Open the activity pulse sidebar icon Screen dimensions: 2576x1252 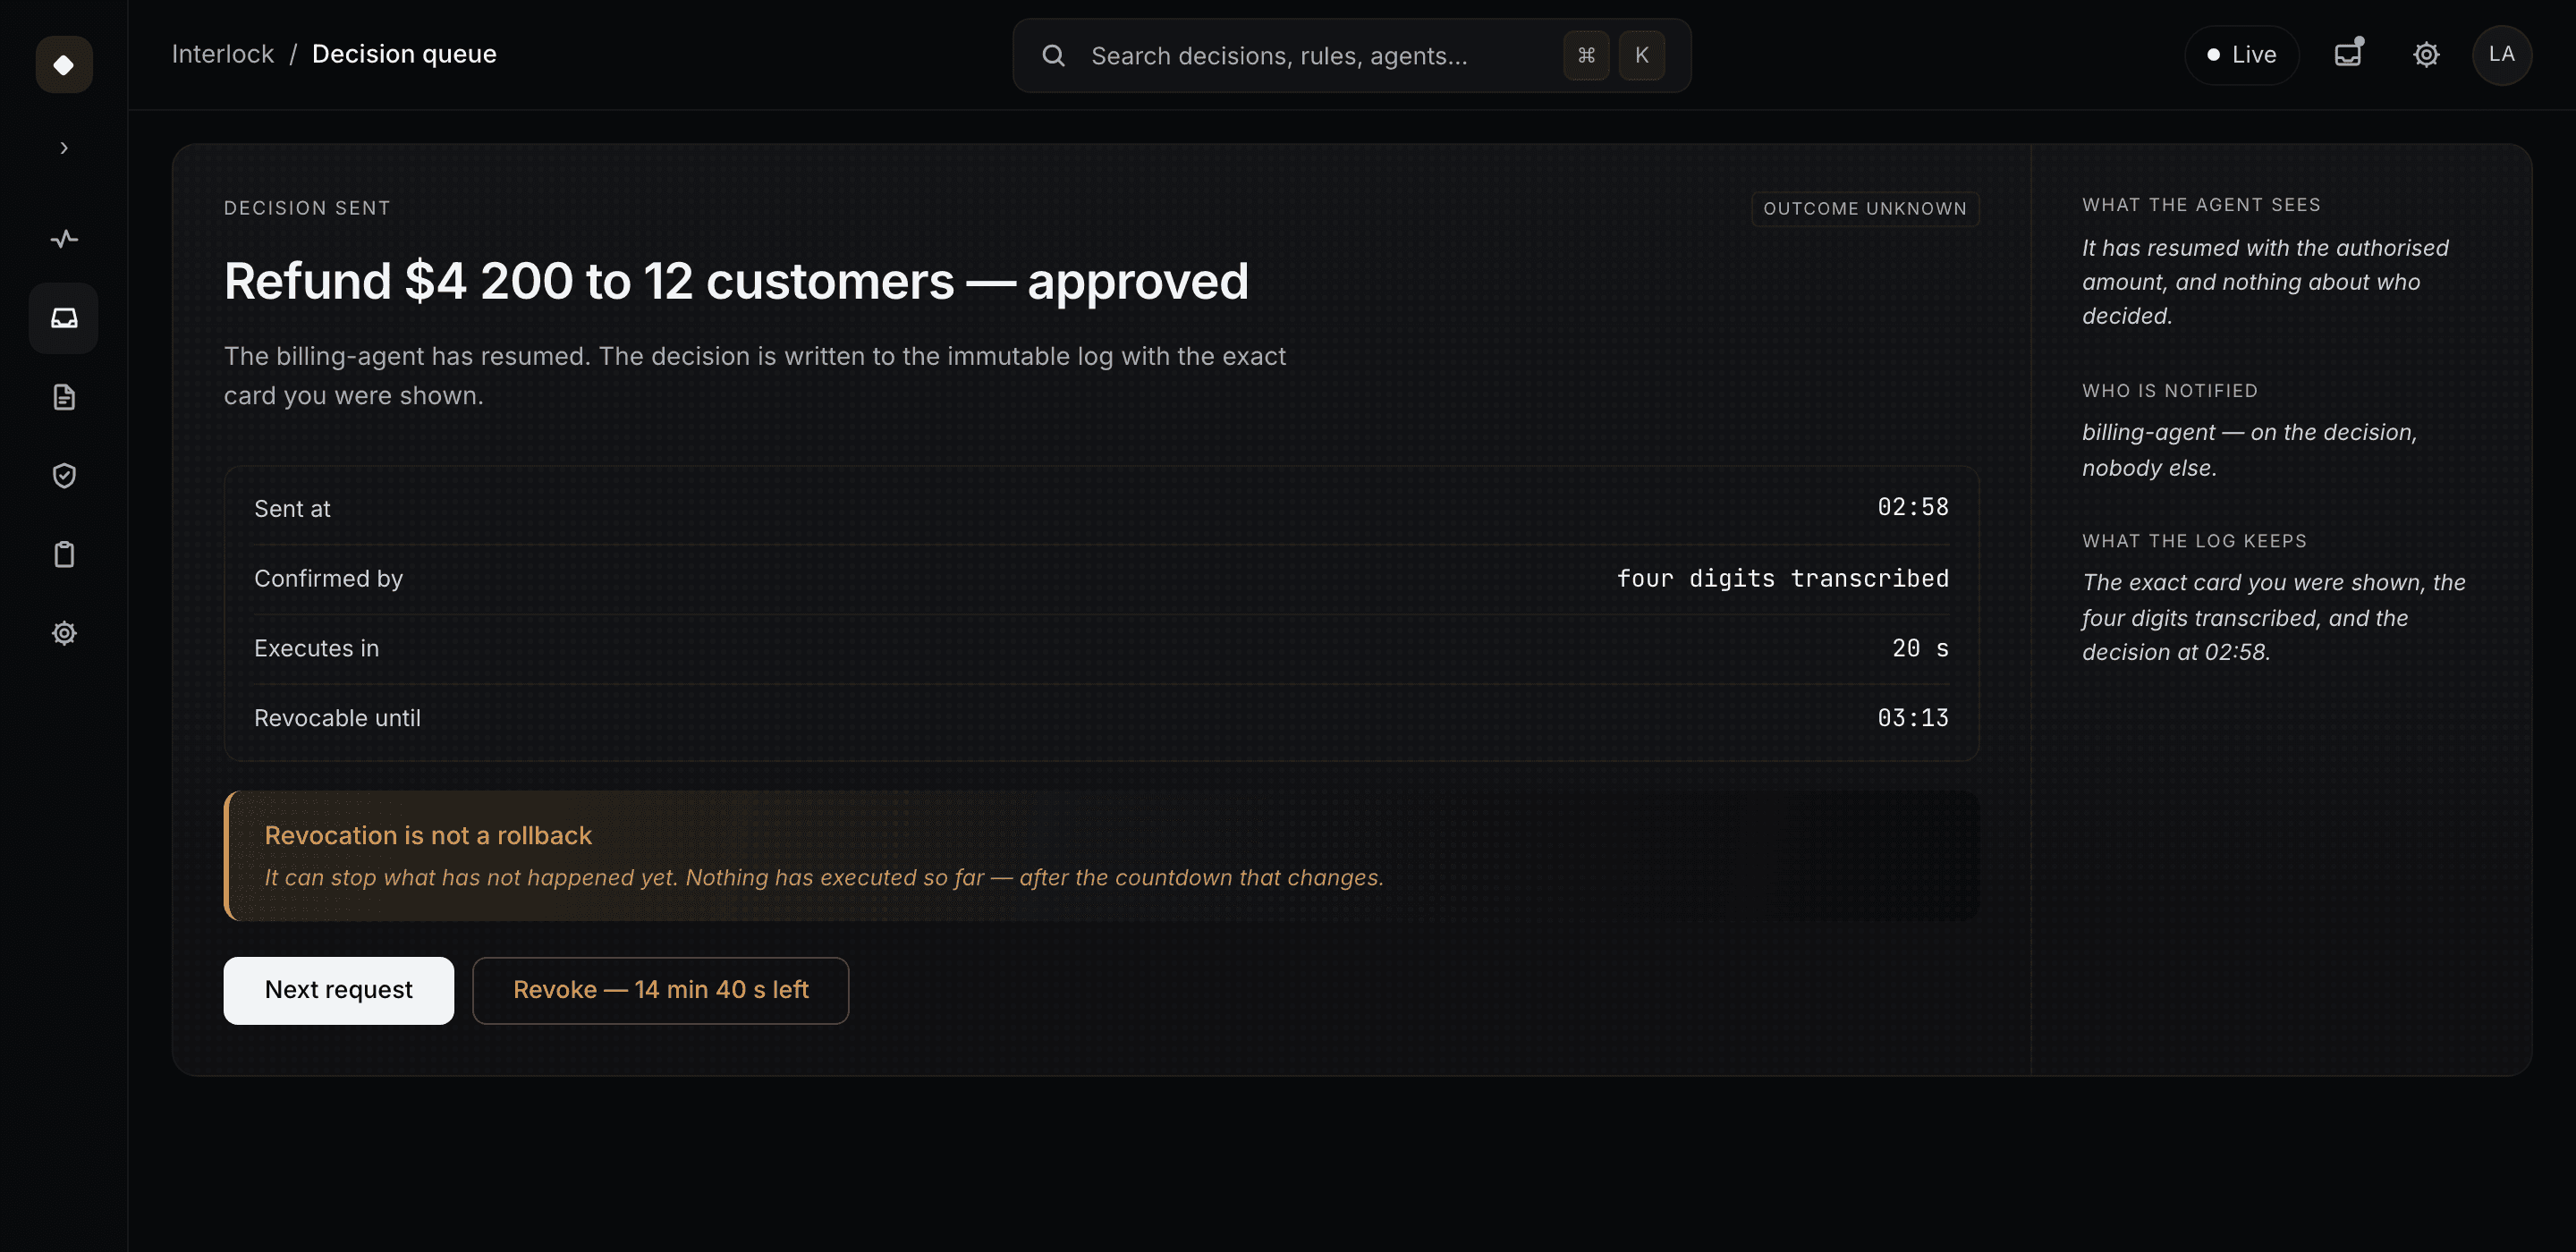coord(64,239)
